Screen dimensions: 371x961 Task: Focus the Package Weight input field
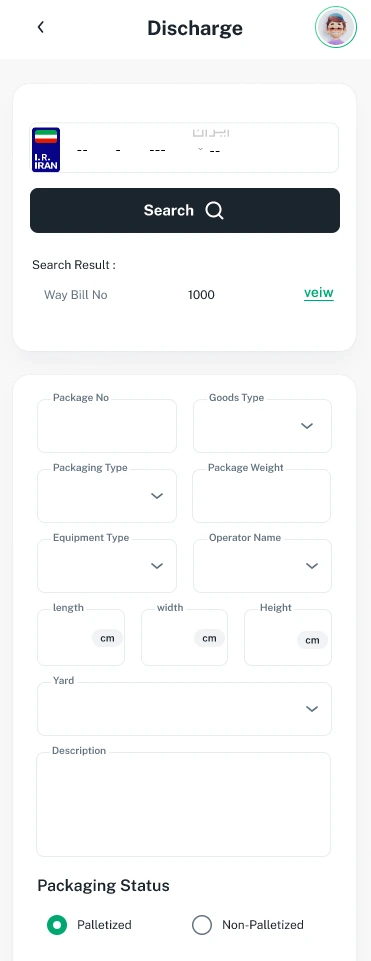tap(261, 496)
